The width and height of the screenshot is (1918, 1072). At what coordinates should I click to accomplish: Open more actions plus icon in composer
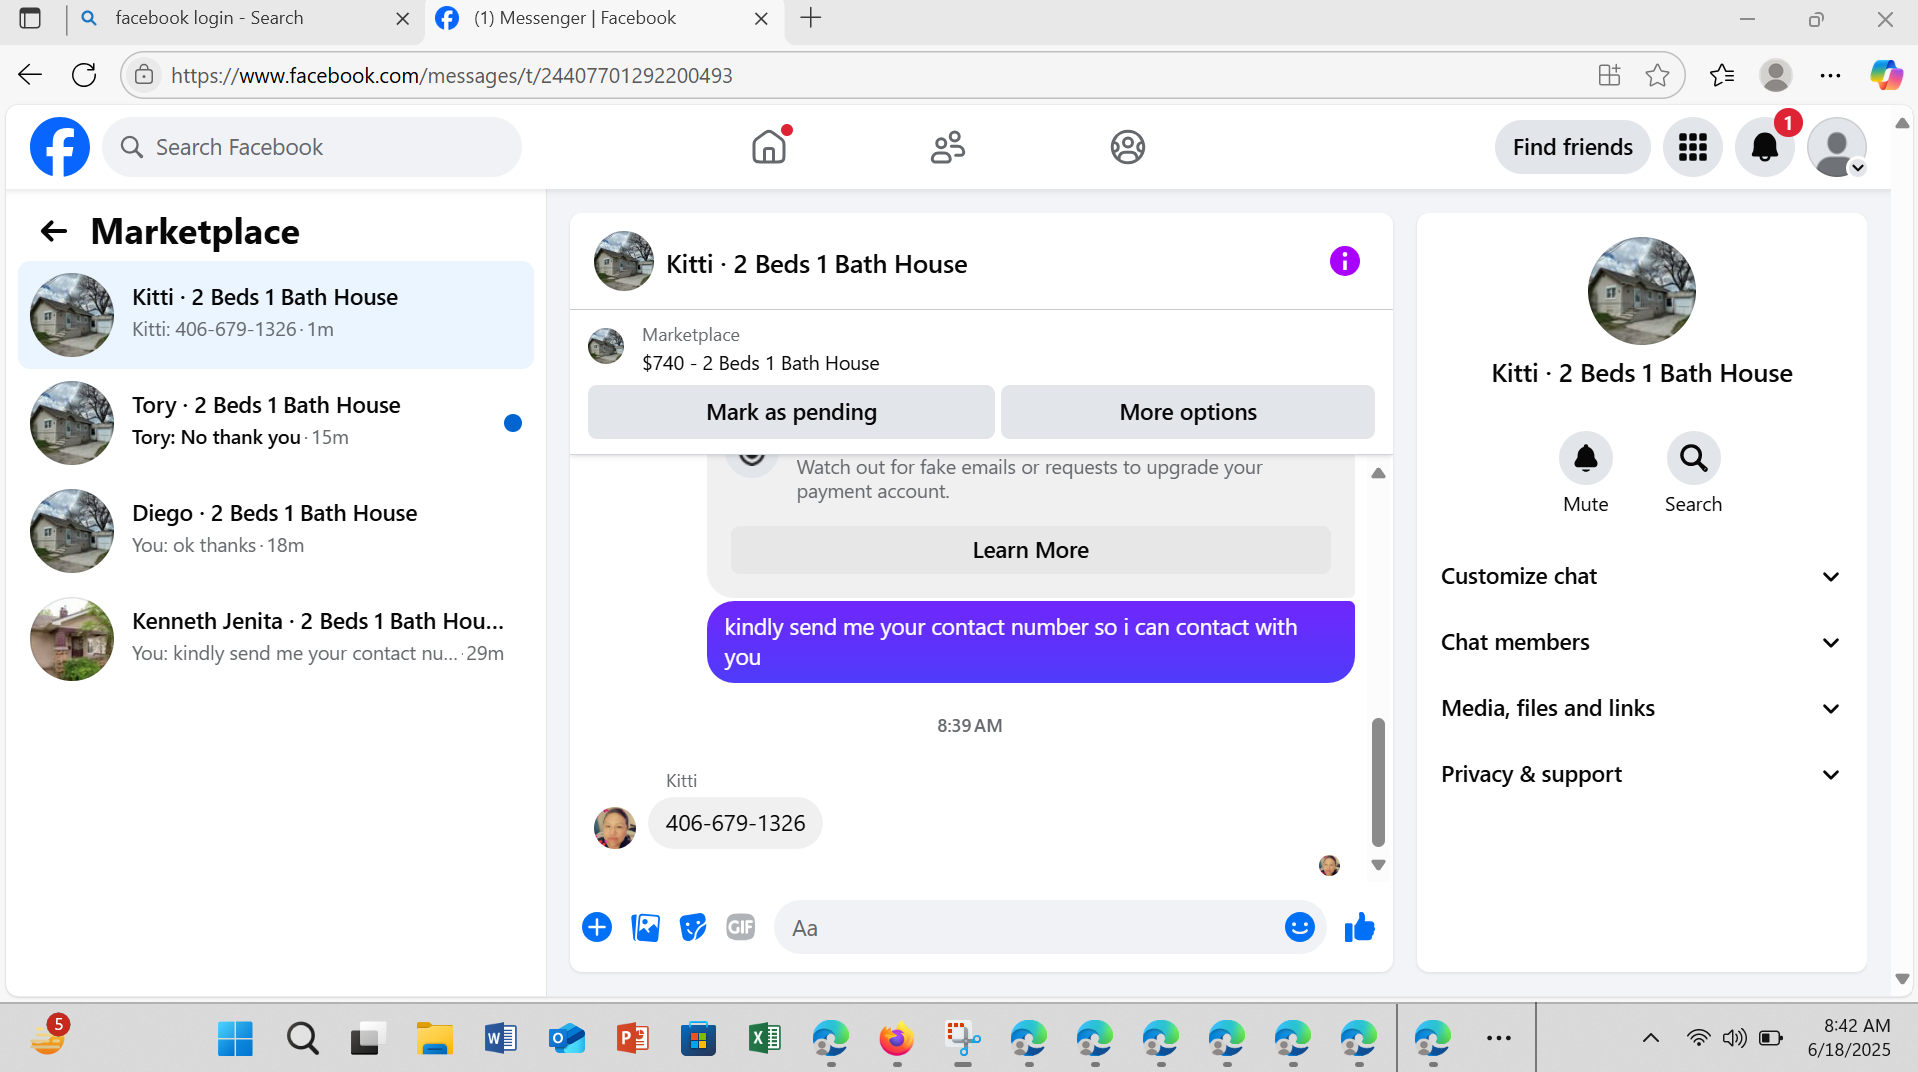(597, 928)
